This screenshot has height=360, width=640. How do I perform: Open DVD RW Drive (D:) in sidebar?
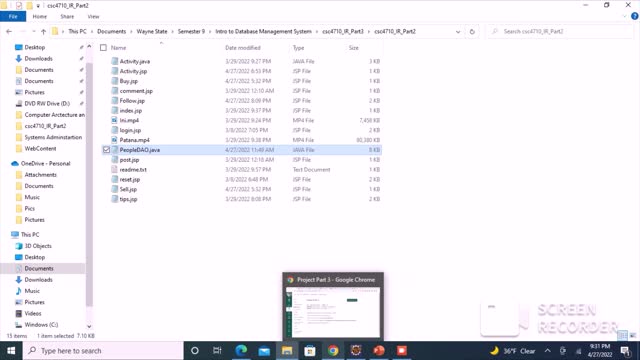pos(47,104)
